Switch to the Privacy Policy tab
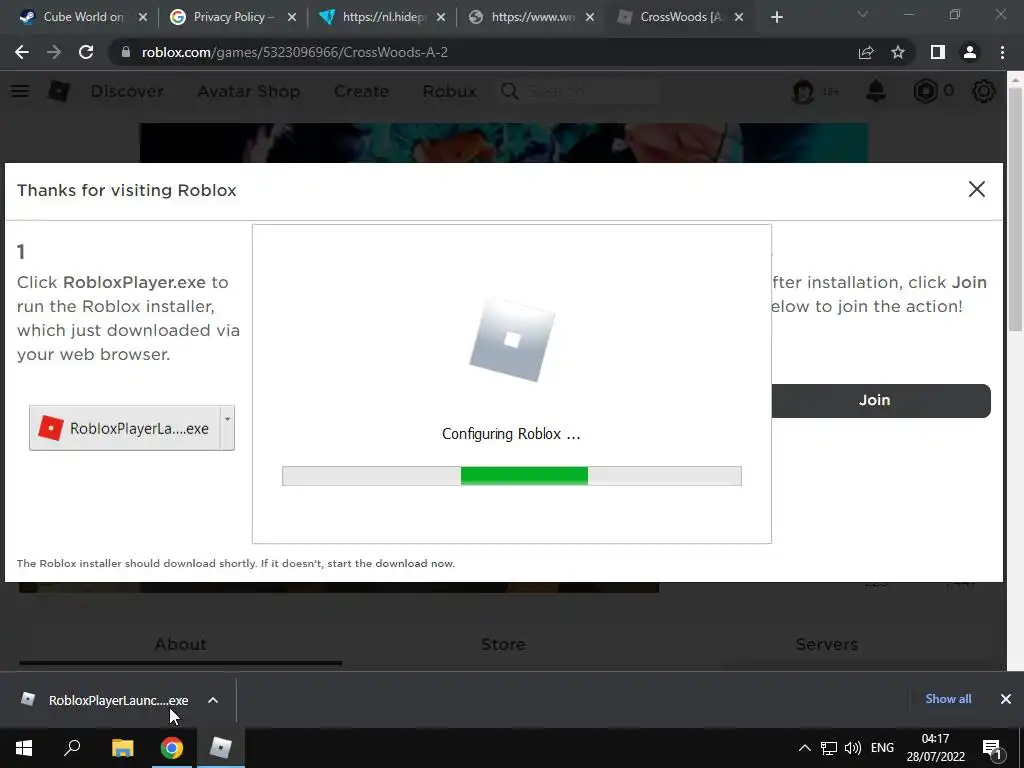The height and width of the screenshot is (768, 1024). pyautogui.click(x=232, y=17)
